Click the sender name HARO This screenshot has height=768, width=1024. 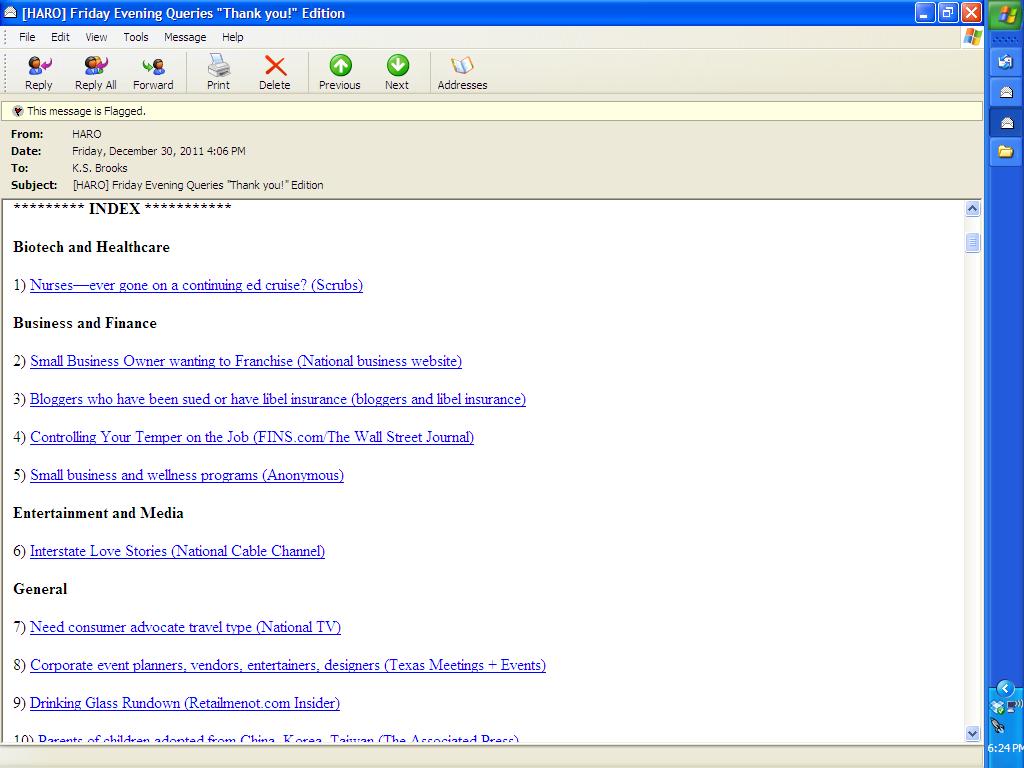click(87, 134)
